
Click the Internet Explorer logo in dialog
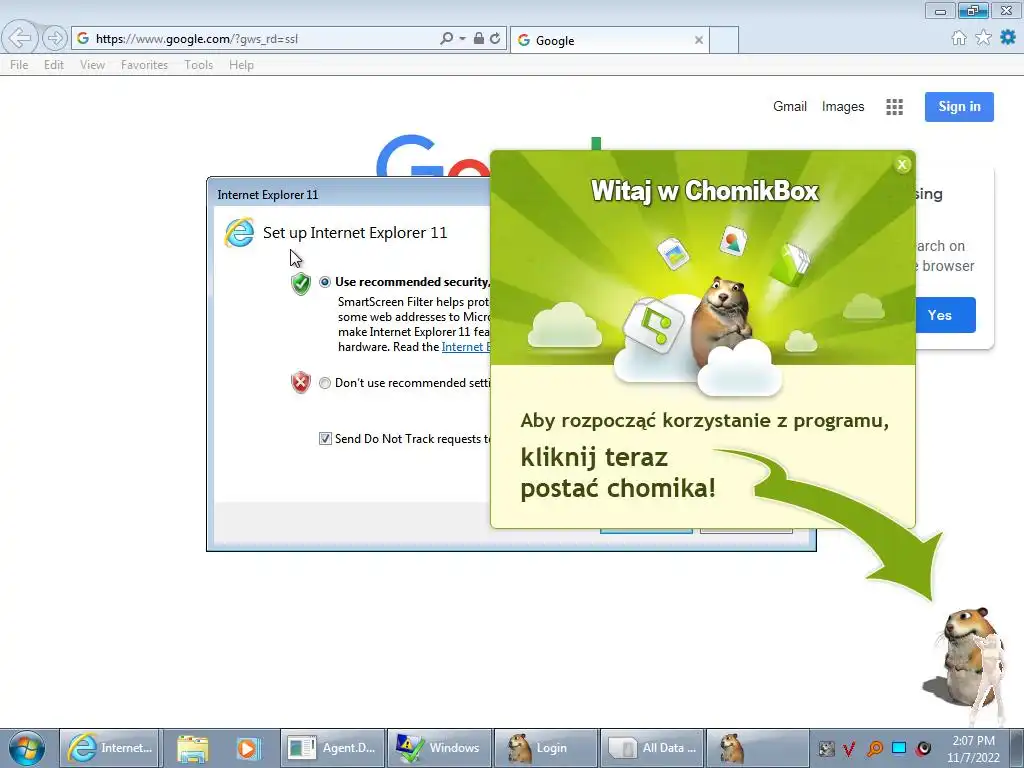tap(239, 232)
